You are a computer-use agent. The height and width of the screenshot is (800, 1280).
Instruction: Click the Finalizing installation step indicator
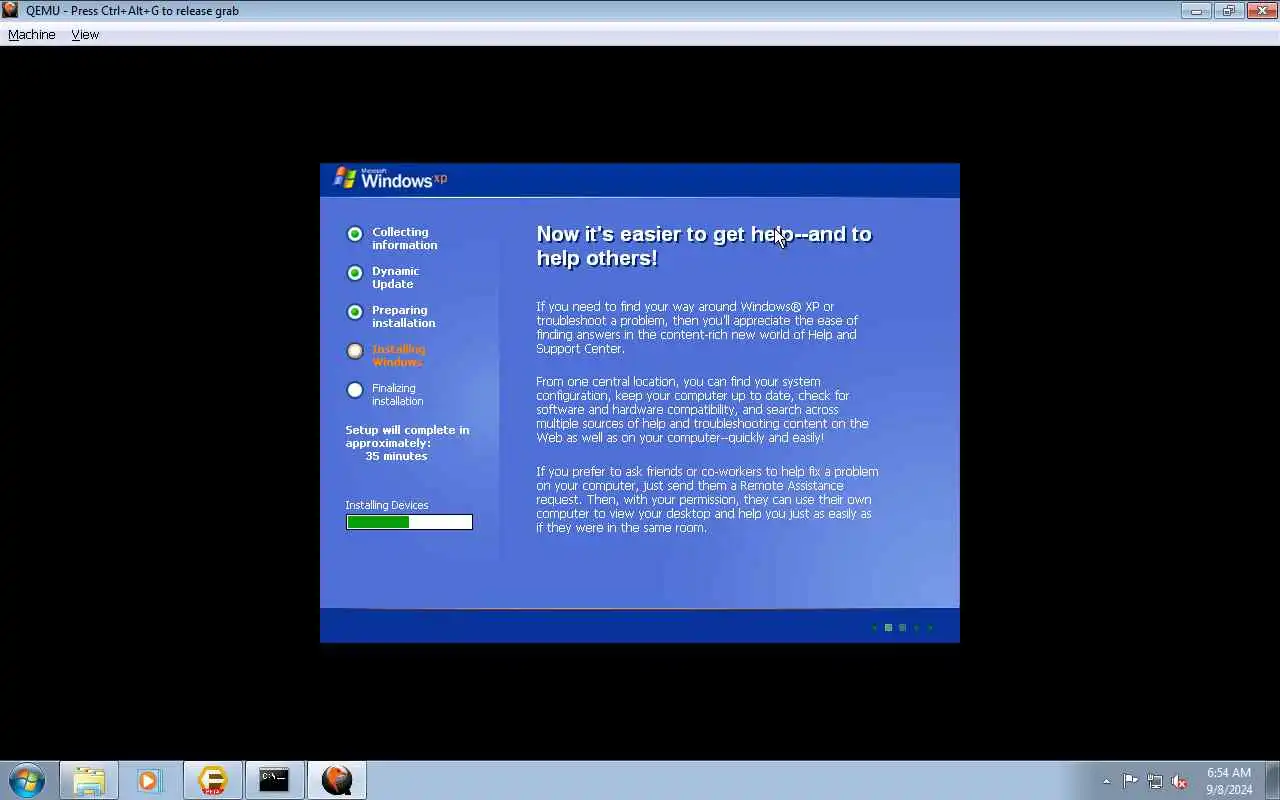point(355,390)
